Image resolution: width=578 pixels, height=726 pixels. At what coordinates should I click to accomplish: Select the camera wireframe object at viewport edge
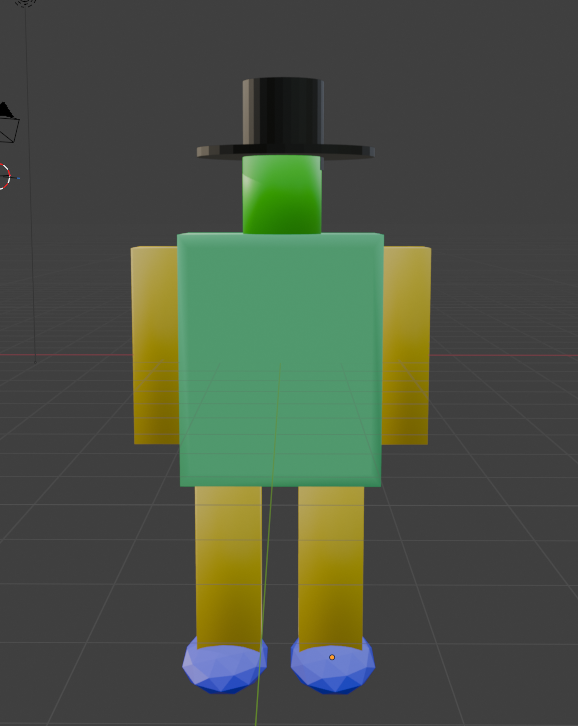coord(8,123)
